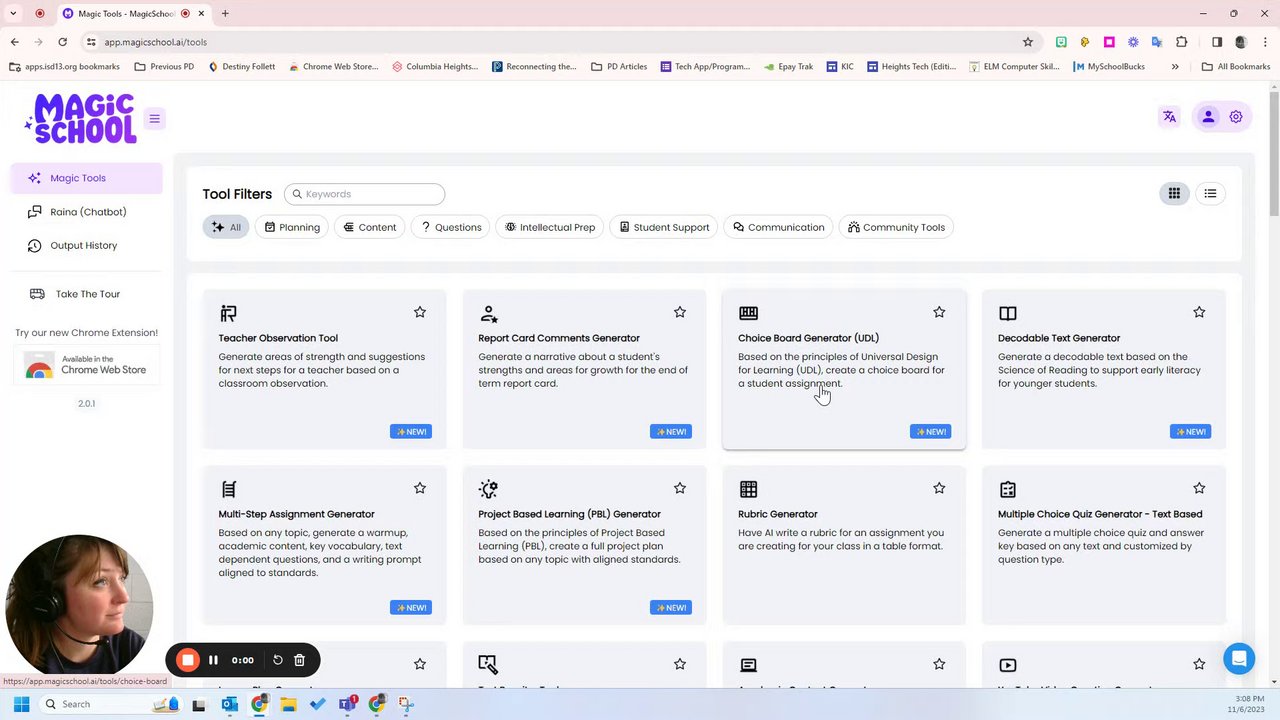Open Outlook from the taskbar
Viewport: 1280px width, 720px height.
pyautogui.click(x=229, y=704)
